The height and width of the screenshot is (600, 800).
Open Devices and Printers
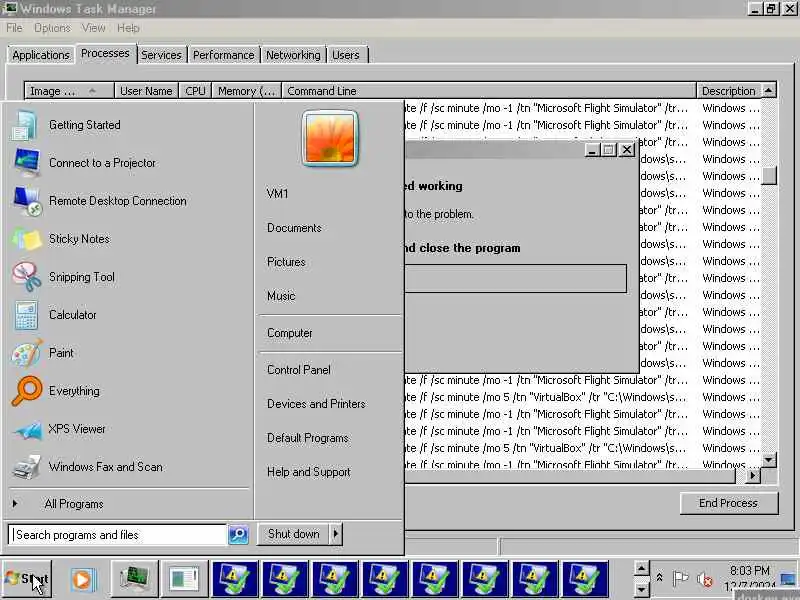click(x=316, y=404)
